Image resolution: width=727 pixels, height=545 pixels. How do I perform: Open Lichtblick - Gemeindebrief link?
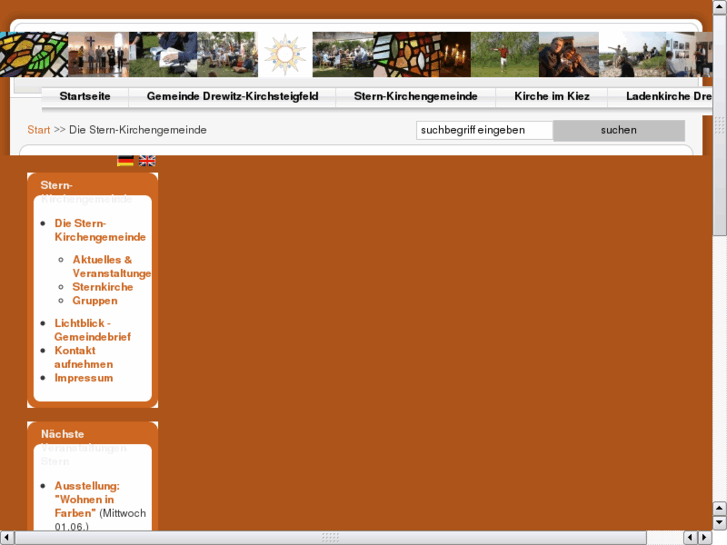pos(92,330)
